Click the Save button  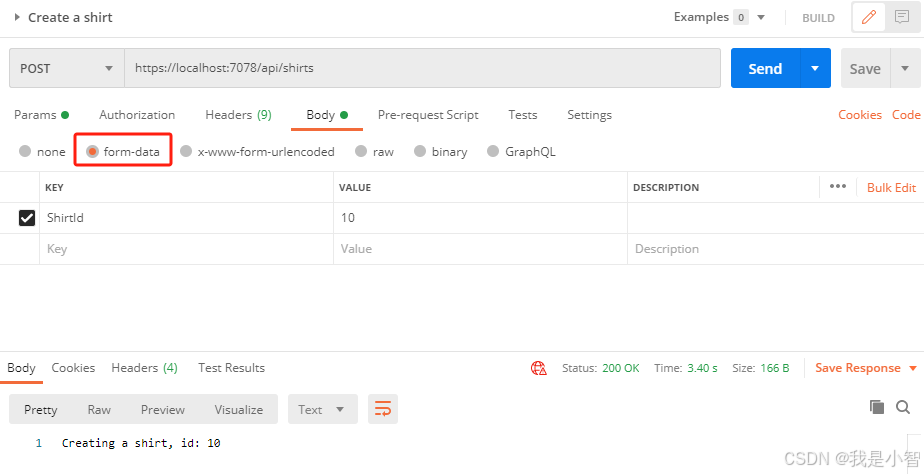coord(865,68)
